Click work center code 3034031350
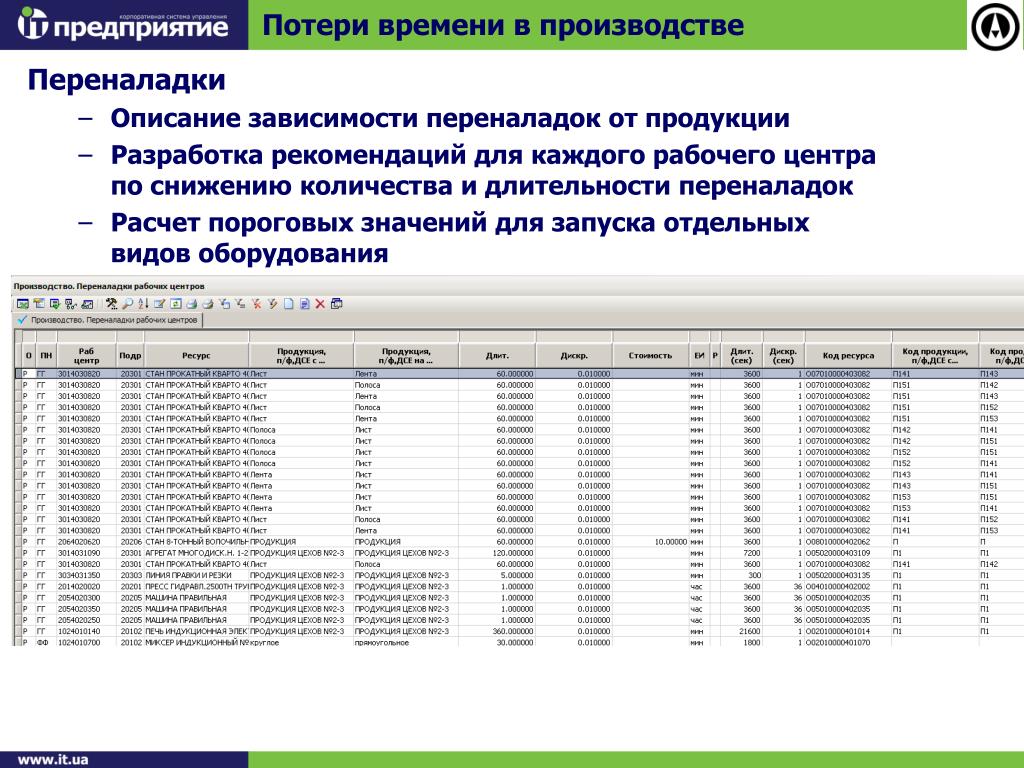The height and width of the screenshot is (768, 1024). [x=79, y=575]
